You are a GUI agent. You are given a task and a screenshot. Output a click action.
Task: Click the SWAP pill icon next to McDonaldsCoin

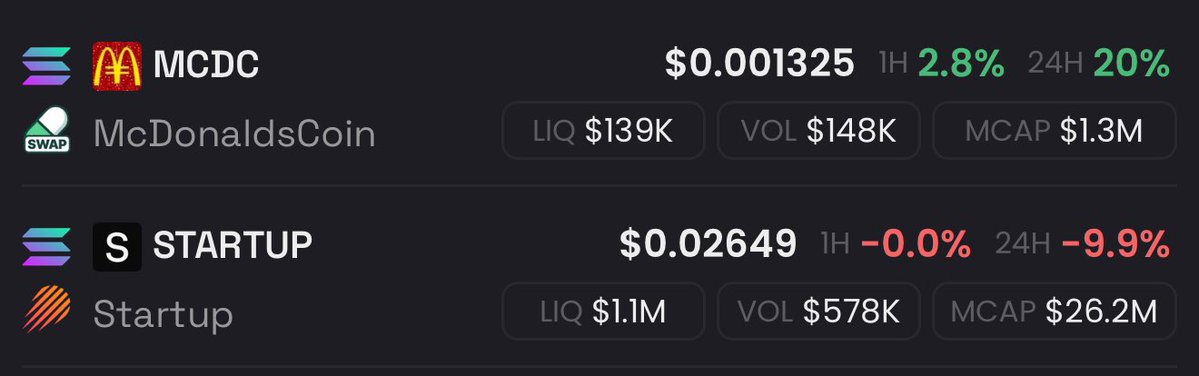click(x=47, y=131)
